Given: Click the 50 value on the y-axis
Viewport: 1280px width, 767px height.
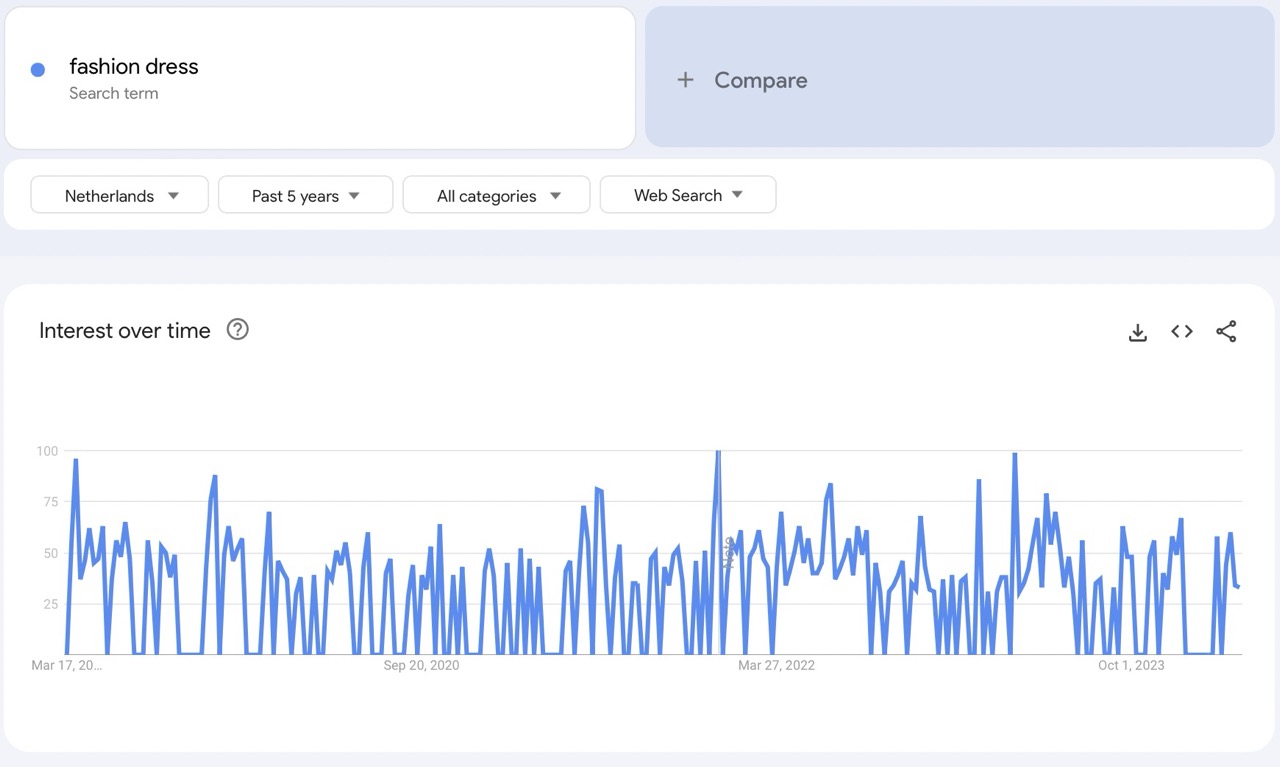Looking at the screenshot, I should coord(50,553).
